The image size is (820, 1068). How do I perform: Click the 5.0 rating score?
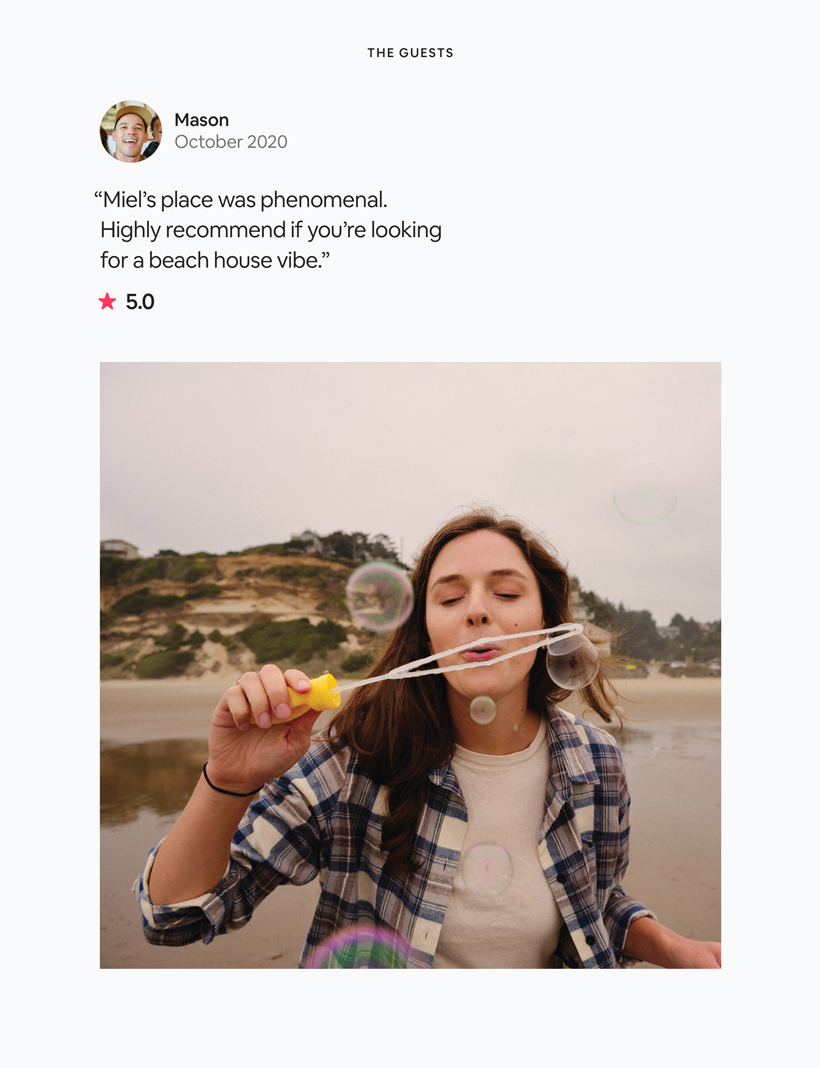(140, 302)
